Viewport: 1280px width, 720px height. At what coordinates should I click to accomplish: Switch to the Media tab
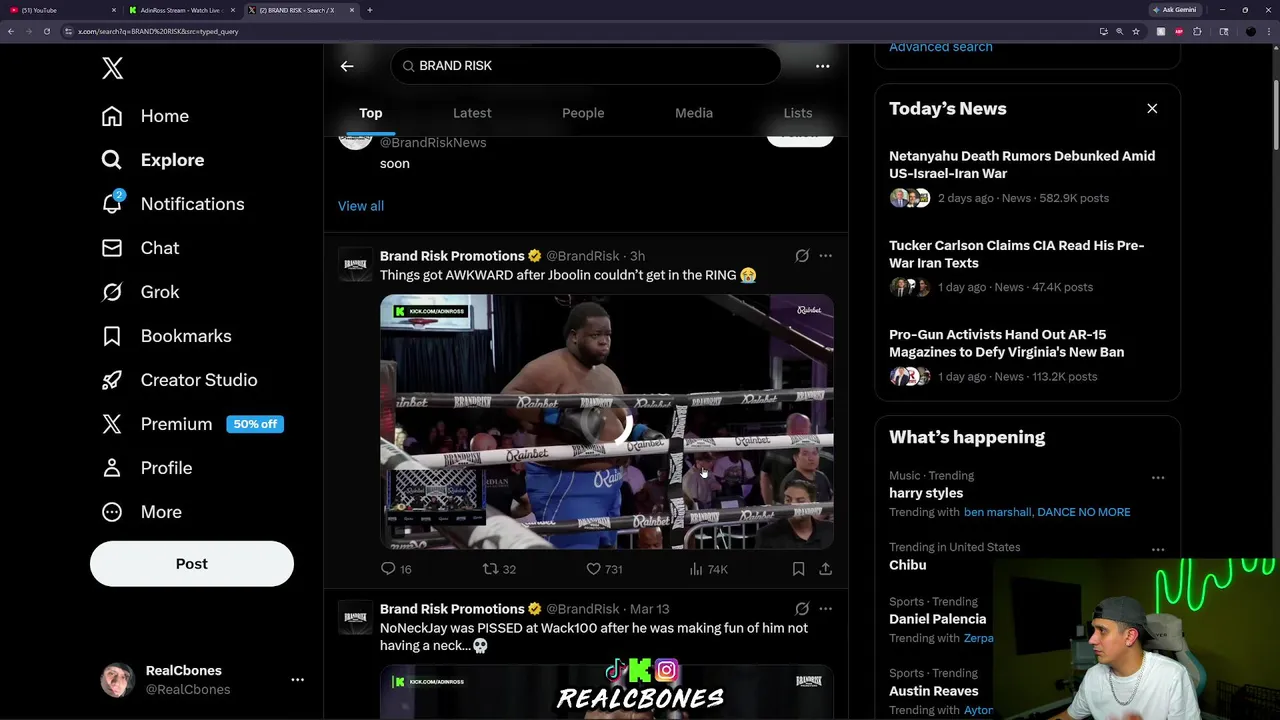(694, 113)
